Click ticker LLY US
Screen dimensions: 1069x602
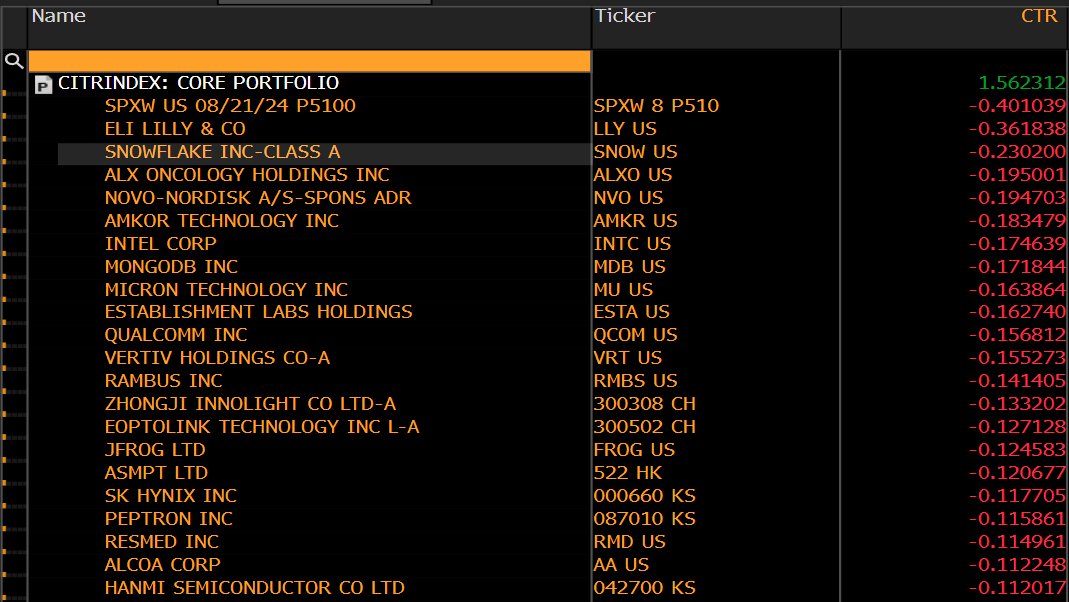tap(624, 129)
